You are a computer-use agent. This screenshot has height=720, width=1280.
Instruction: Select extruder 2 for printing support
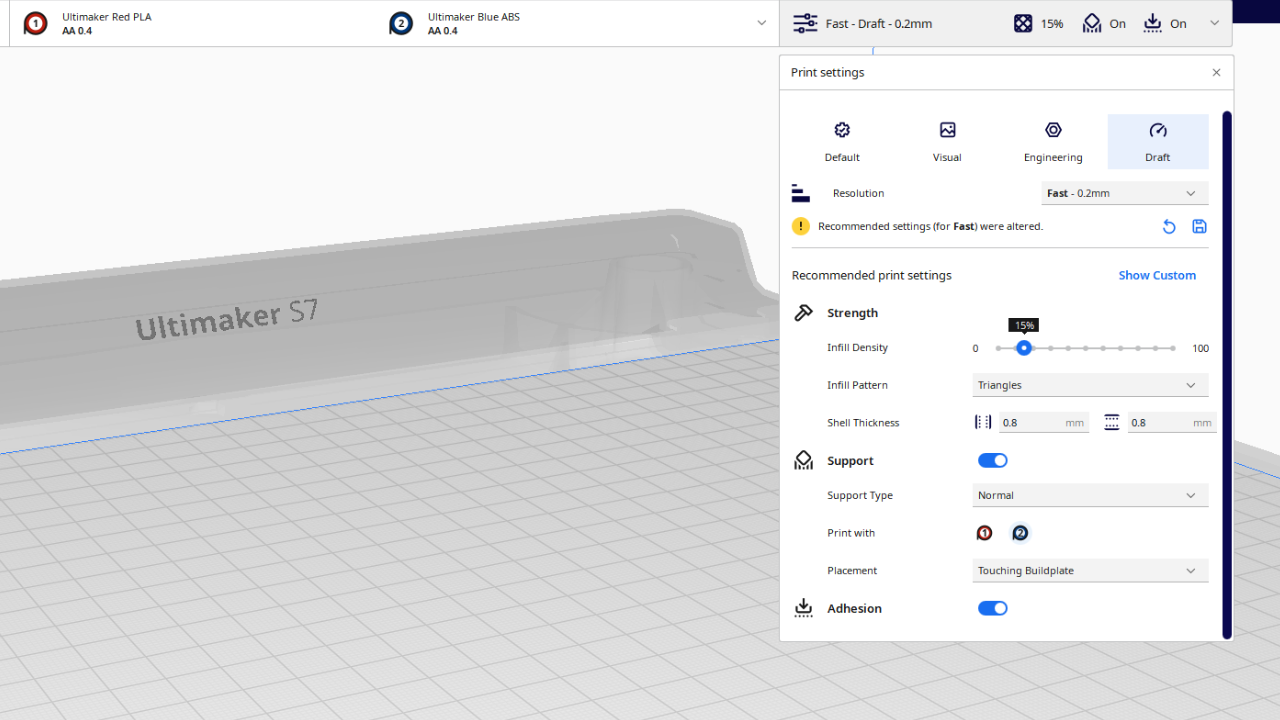pyautogui.click(x=1019, y=533)
